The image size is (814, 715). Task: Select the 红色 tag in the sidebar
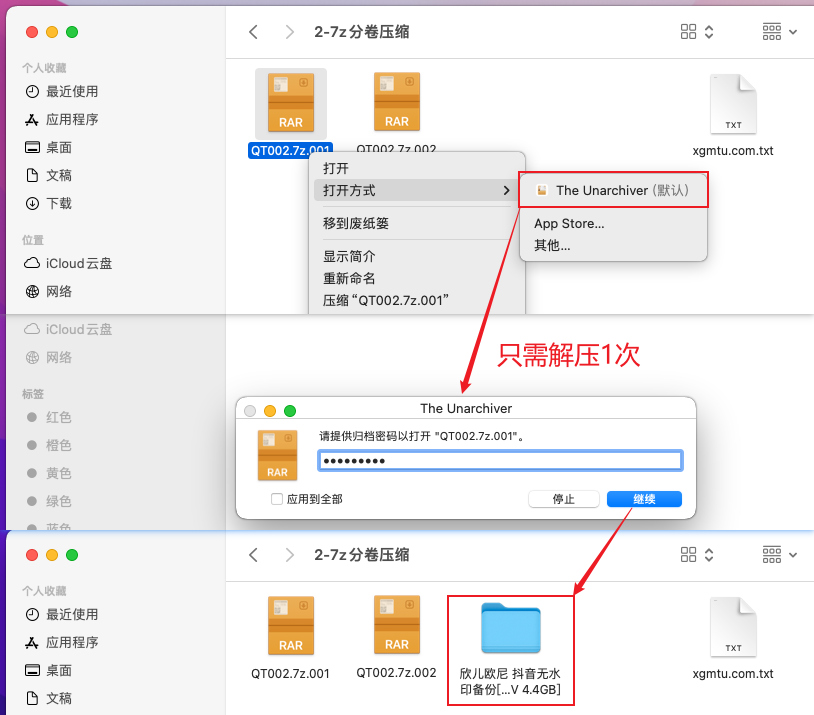coord(48,417)
